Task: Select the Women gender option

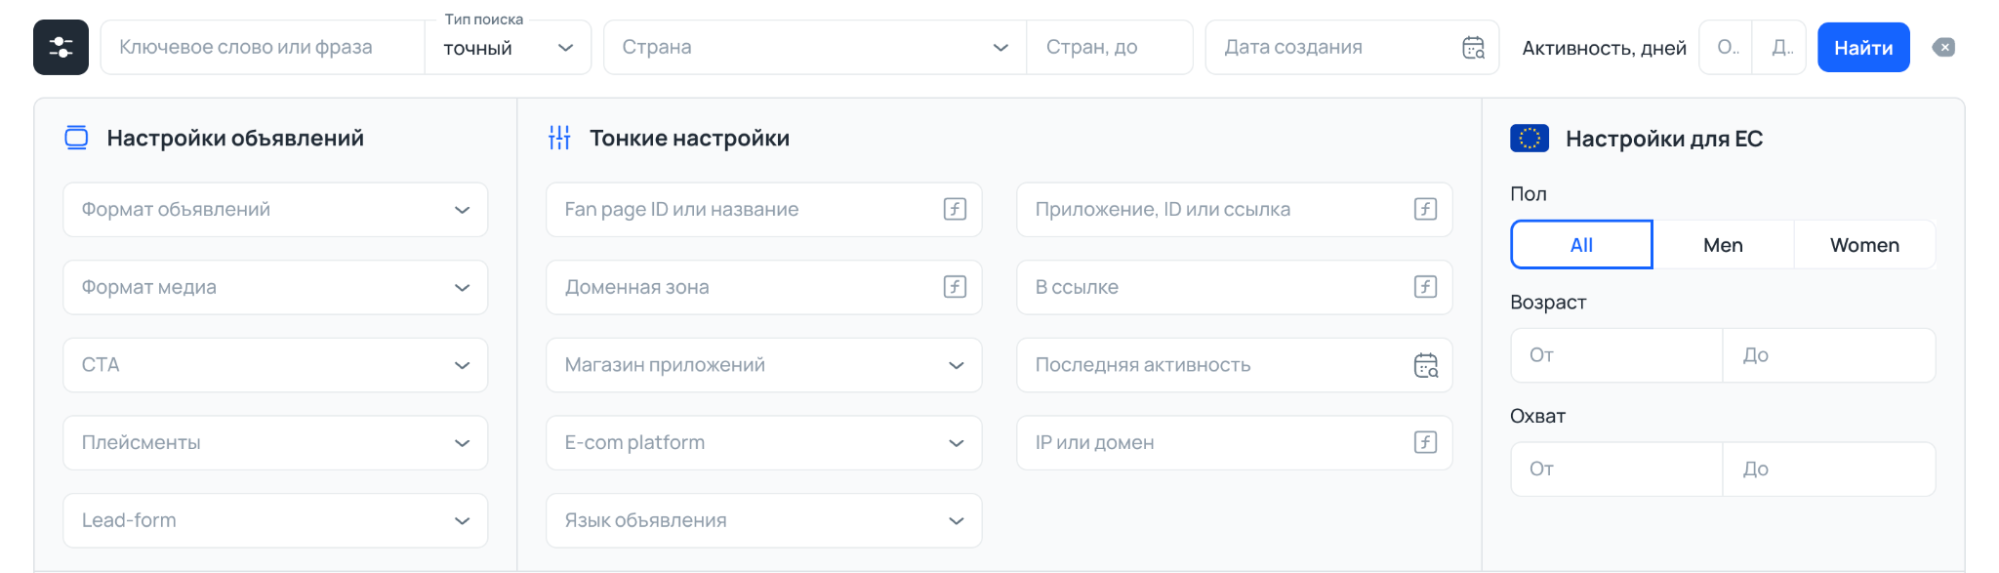Action: pos(1864,245)
